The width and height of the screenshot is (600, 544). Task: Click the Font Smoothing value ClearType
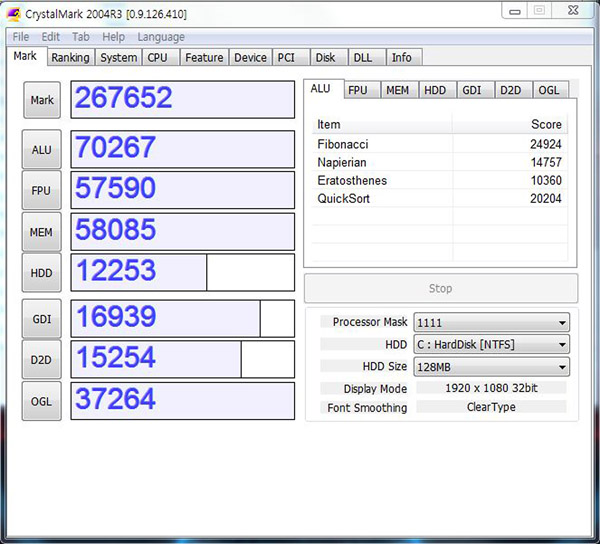pyautogui.click(x=491, y=407)
